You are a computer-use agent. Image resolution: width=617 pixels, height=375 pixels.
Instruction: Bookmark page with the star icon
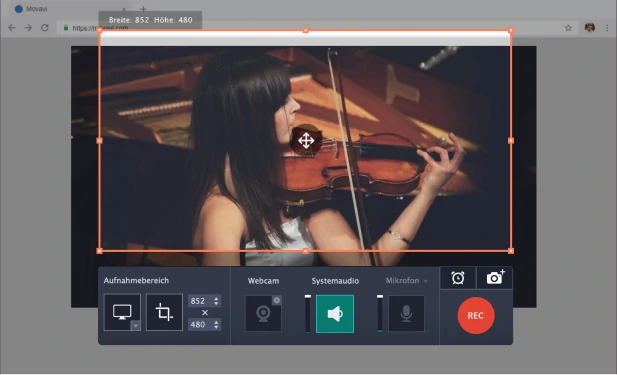tap(568, 28)
